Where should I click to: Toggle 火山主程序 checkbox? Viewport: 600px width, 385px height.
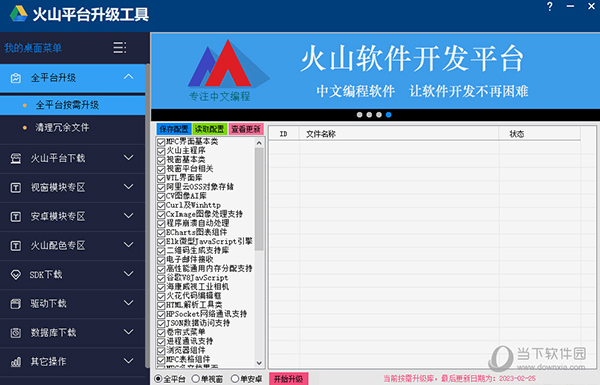pos(161,151)
